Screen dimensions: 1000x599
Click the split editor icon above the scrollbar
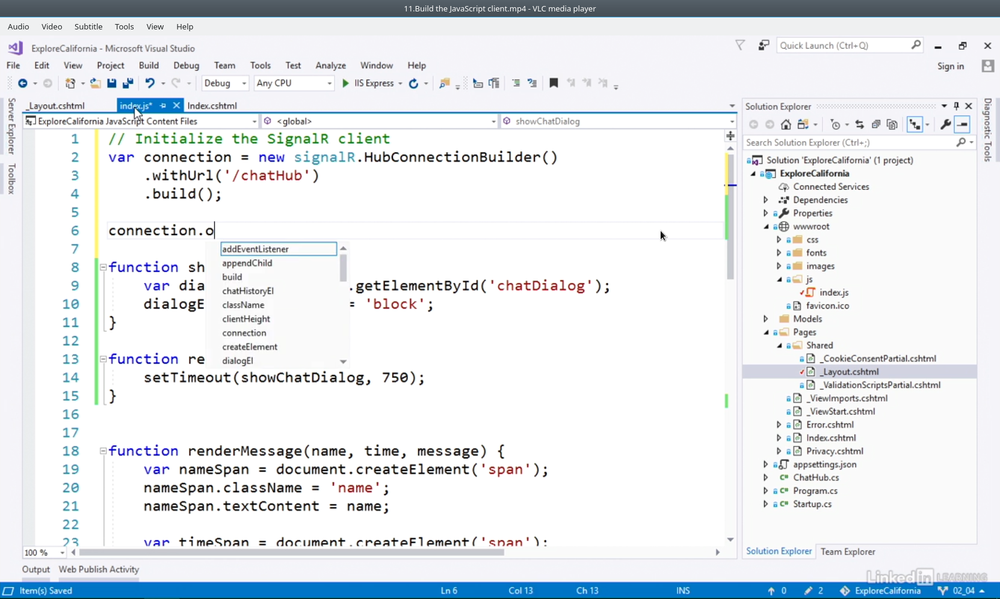pyautogui.click(x=730, y=135)
